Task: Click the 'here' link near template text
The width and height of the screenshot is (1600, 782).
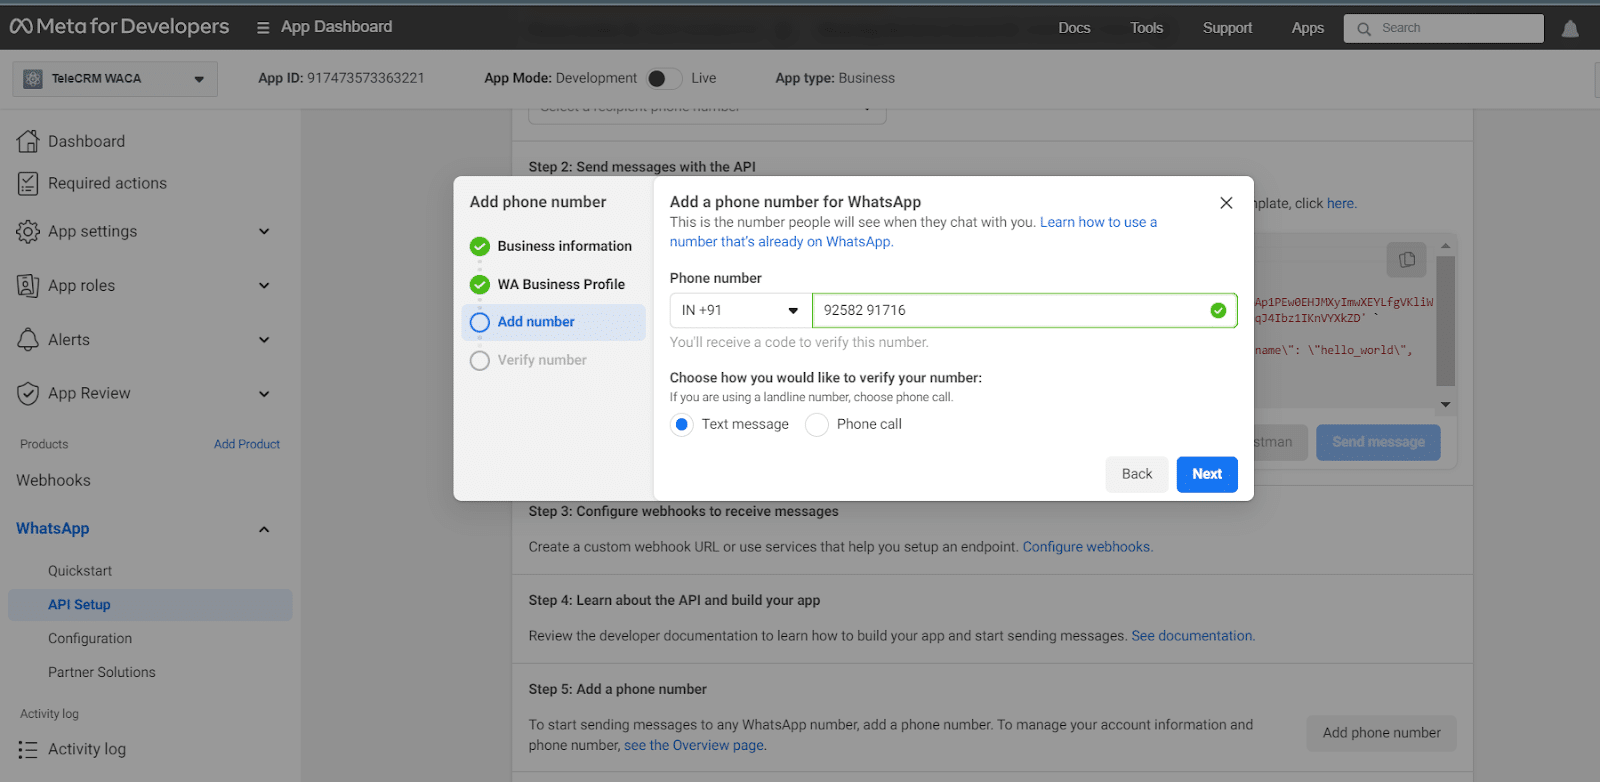Action: coord(1341,203)
